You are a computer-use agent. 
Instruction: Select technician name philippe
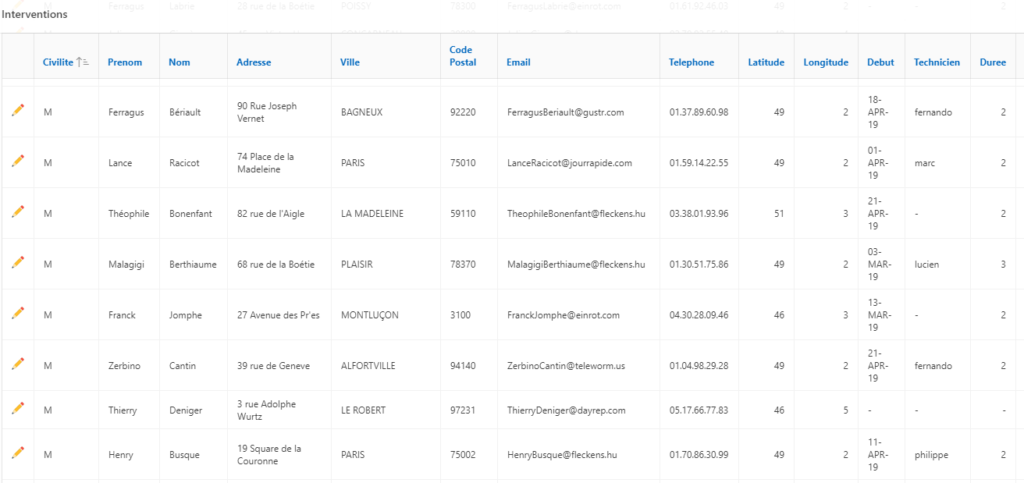point(931,455)
